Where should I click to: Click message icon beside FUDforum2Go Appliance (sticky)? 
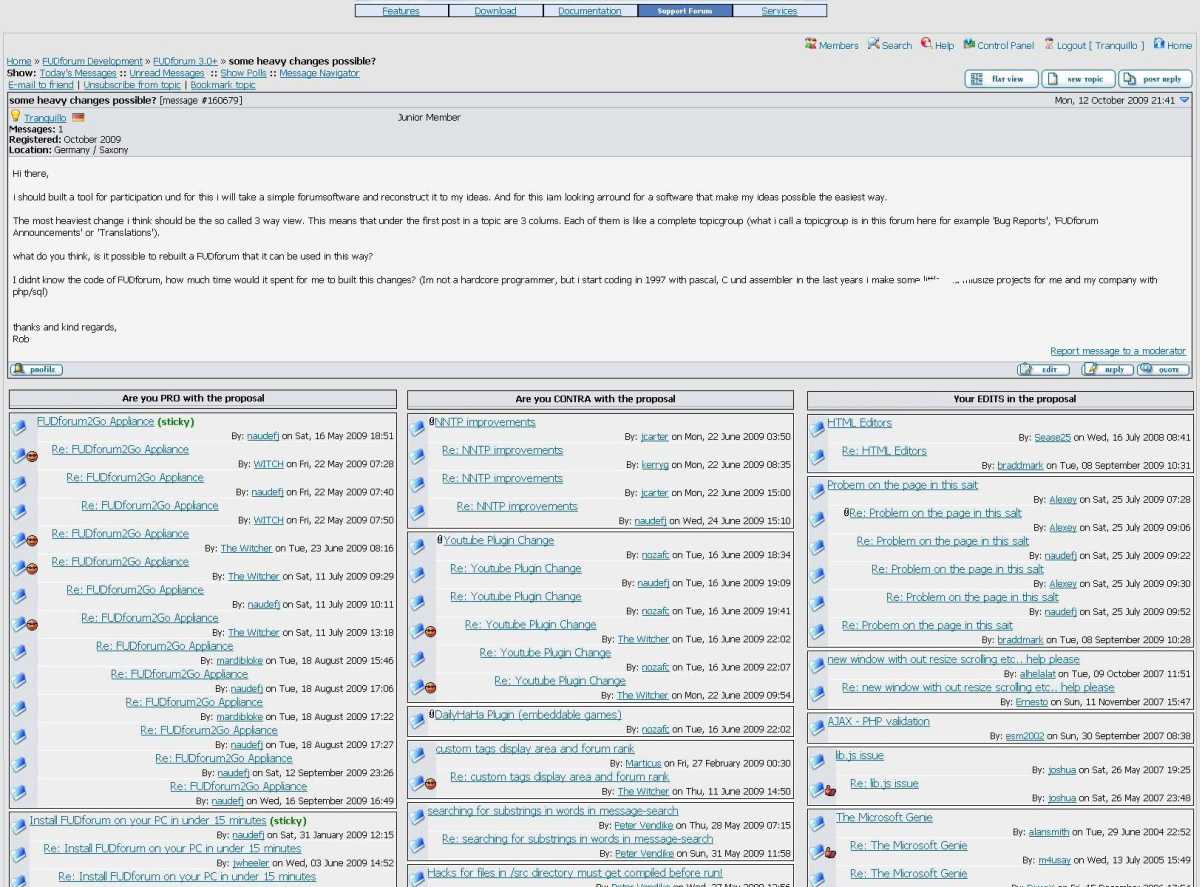[x=19, y=428]
